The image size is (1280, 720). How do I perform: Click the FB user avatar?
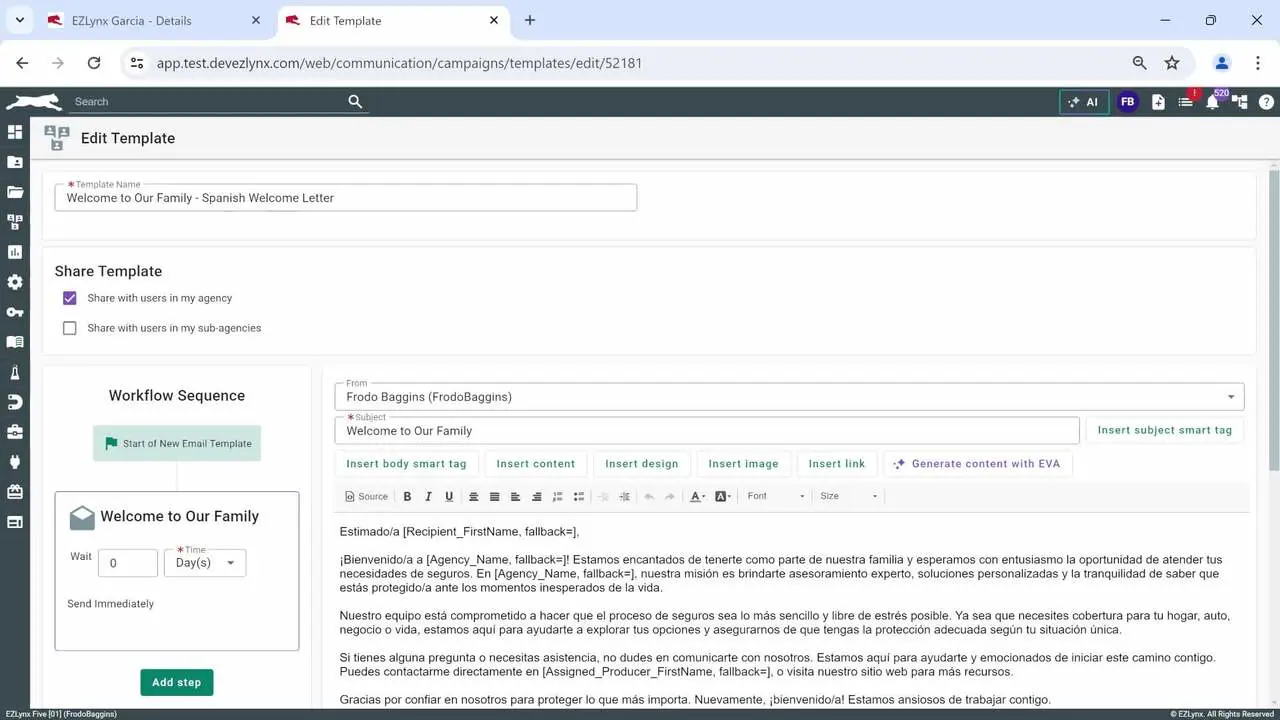pyautogui.click(x=1127, y=102)
